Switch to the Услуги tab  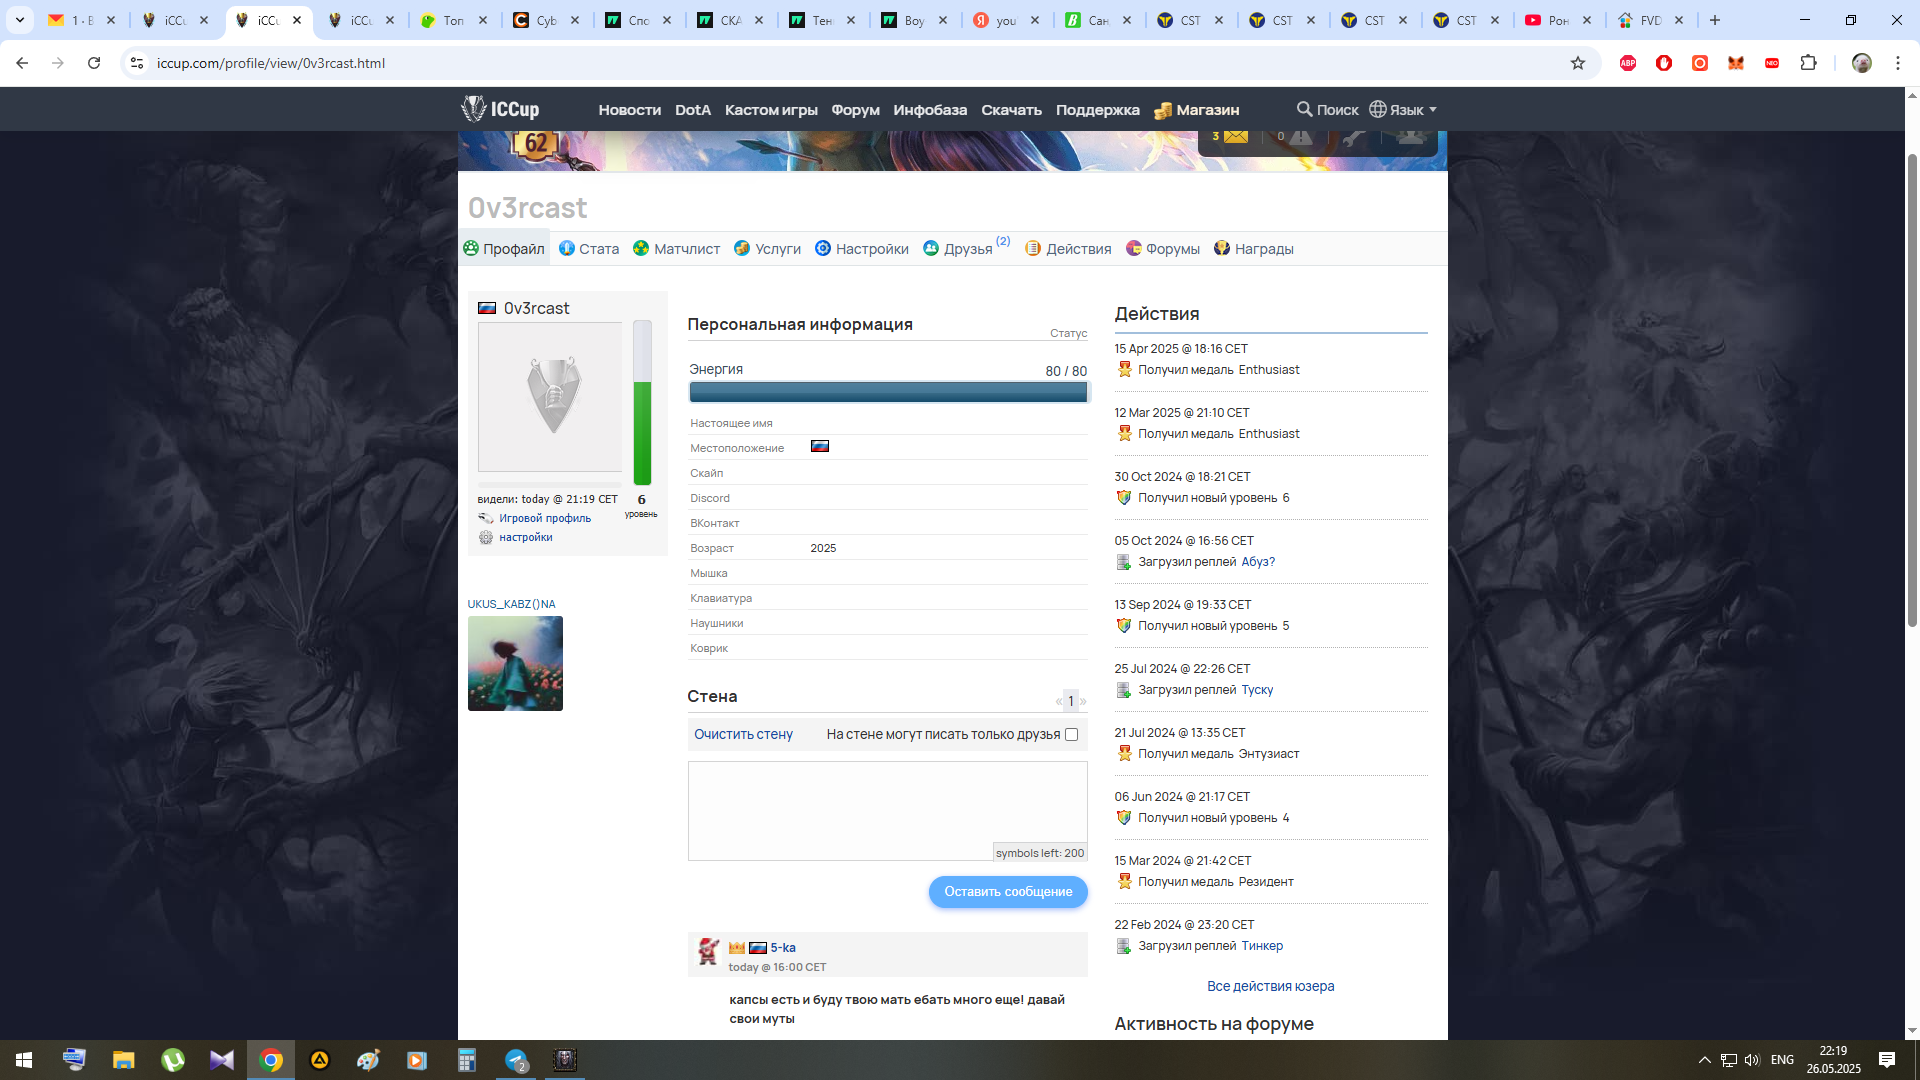pyautogui.click(x=767, y=249)
